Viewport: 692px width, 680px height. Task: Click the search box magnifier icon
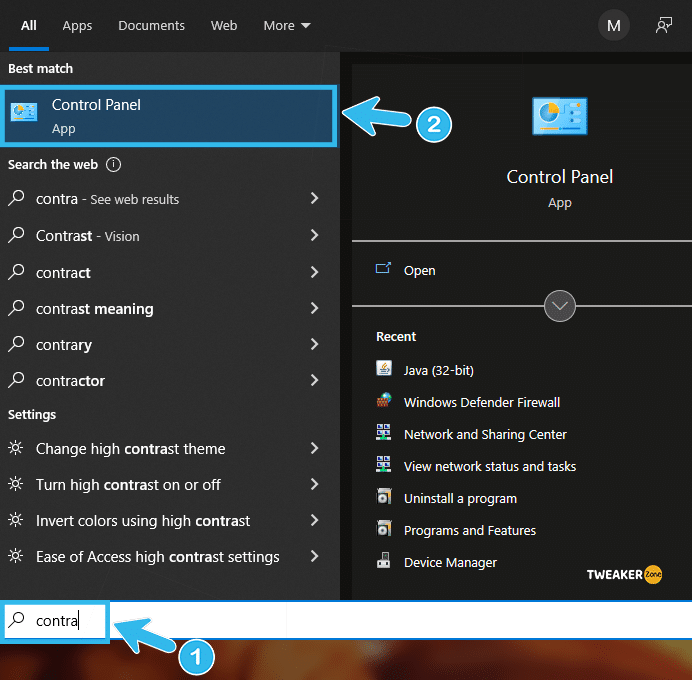coord(17,620)
